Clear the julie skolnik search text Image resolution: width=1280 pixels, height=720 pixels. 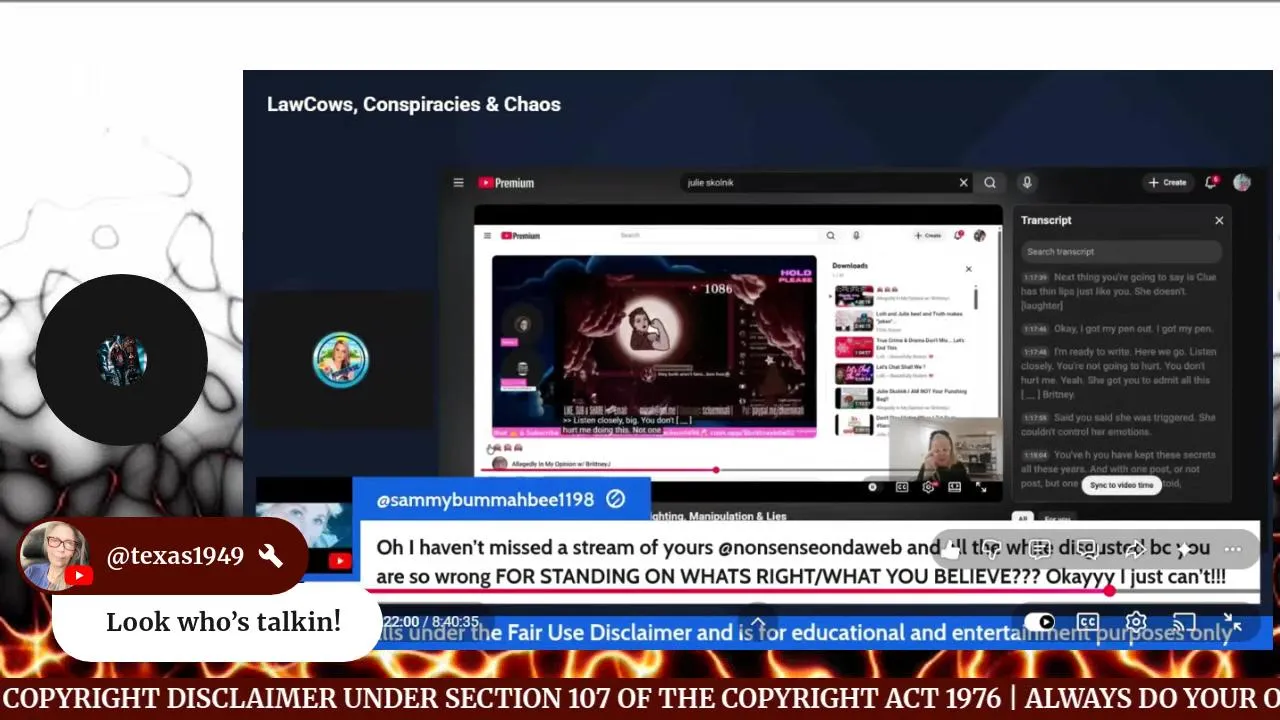click(x=963, y=183)
